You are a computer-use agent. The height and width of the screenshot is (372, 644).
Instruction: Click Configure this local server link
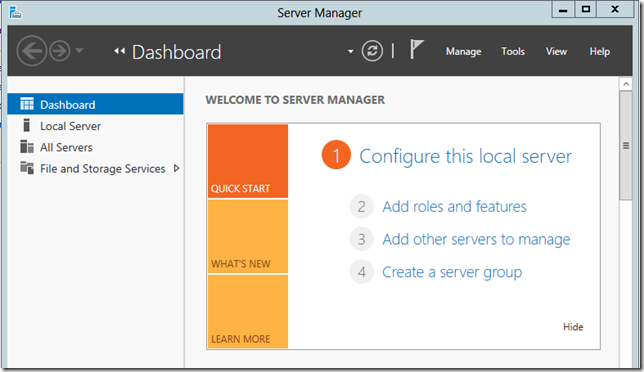coord(465,156)
